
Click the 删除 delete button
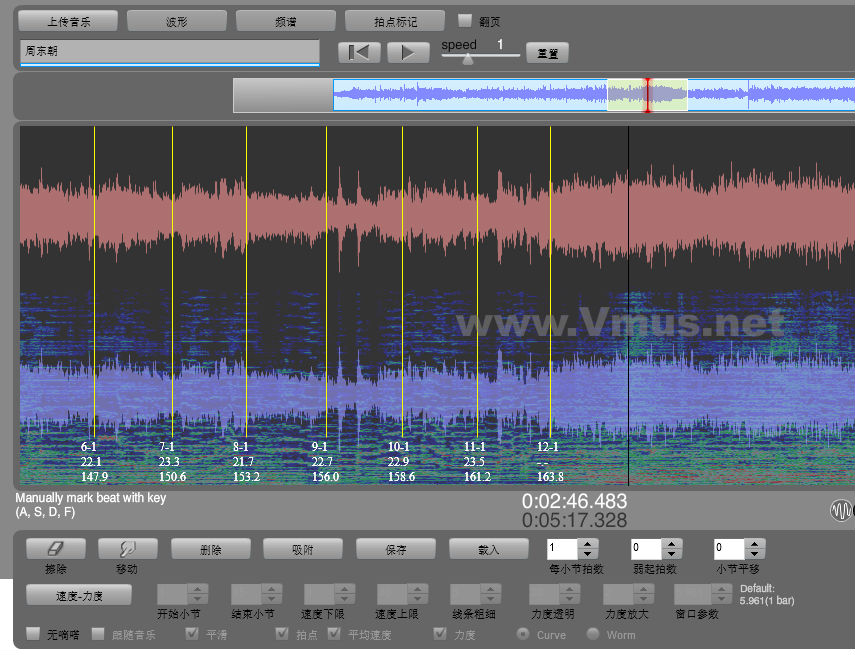tap(210, 549)
